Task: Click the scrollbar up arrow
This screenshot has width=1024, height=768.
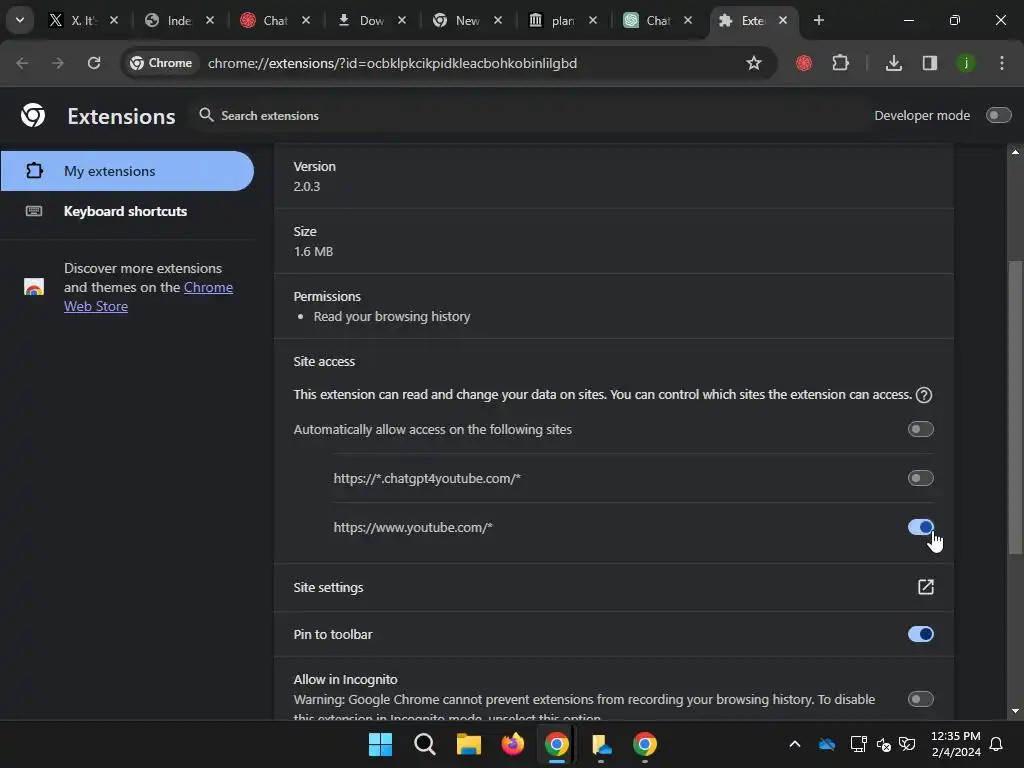Action: (x=1015, y=152)
